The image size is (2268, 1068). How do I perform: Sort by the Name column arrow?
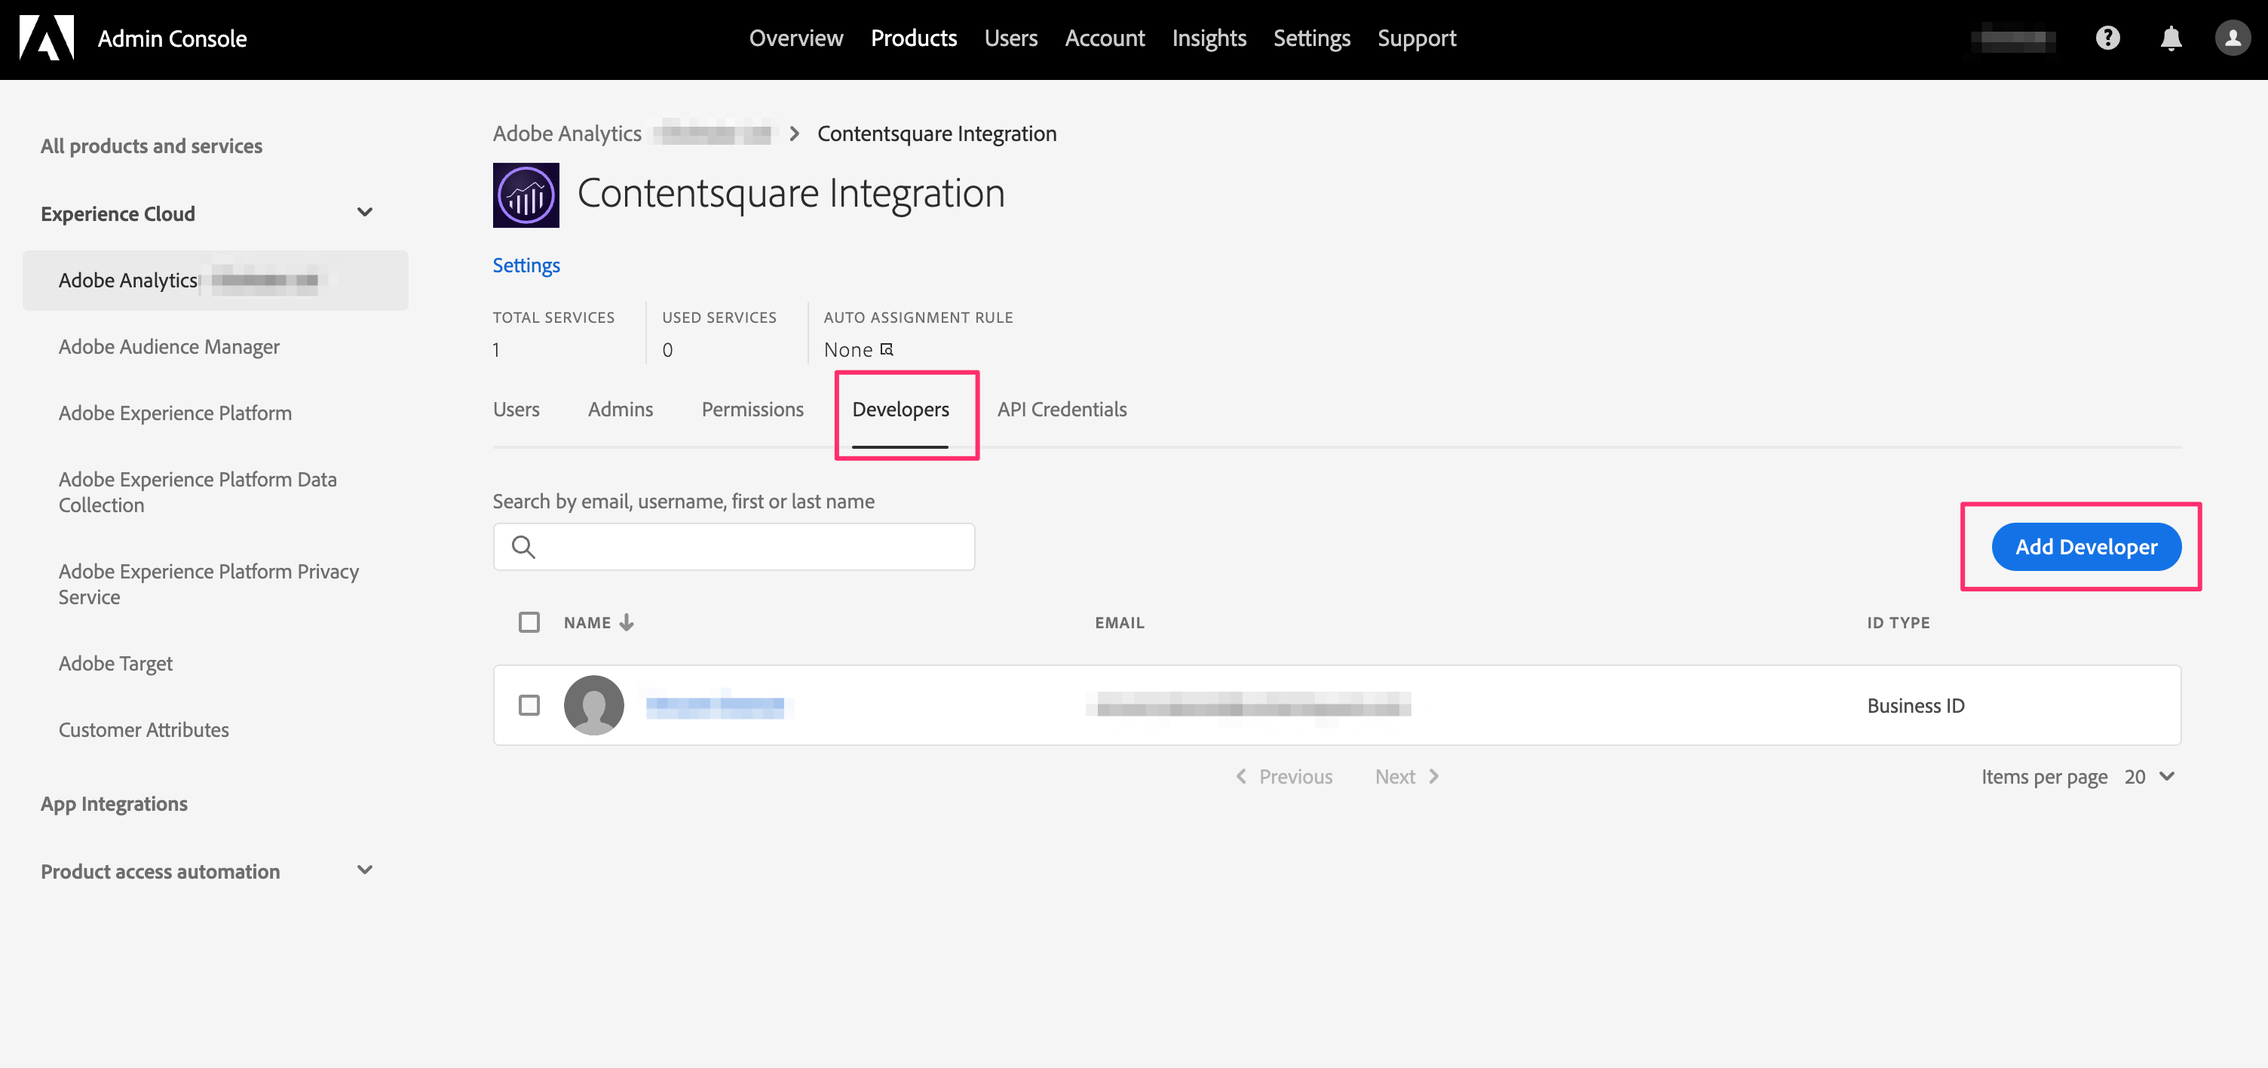[627, 622]
